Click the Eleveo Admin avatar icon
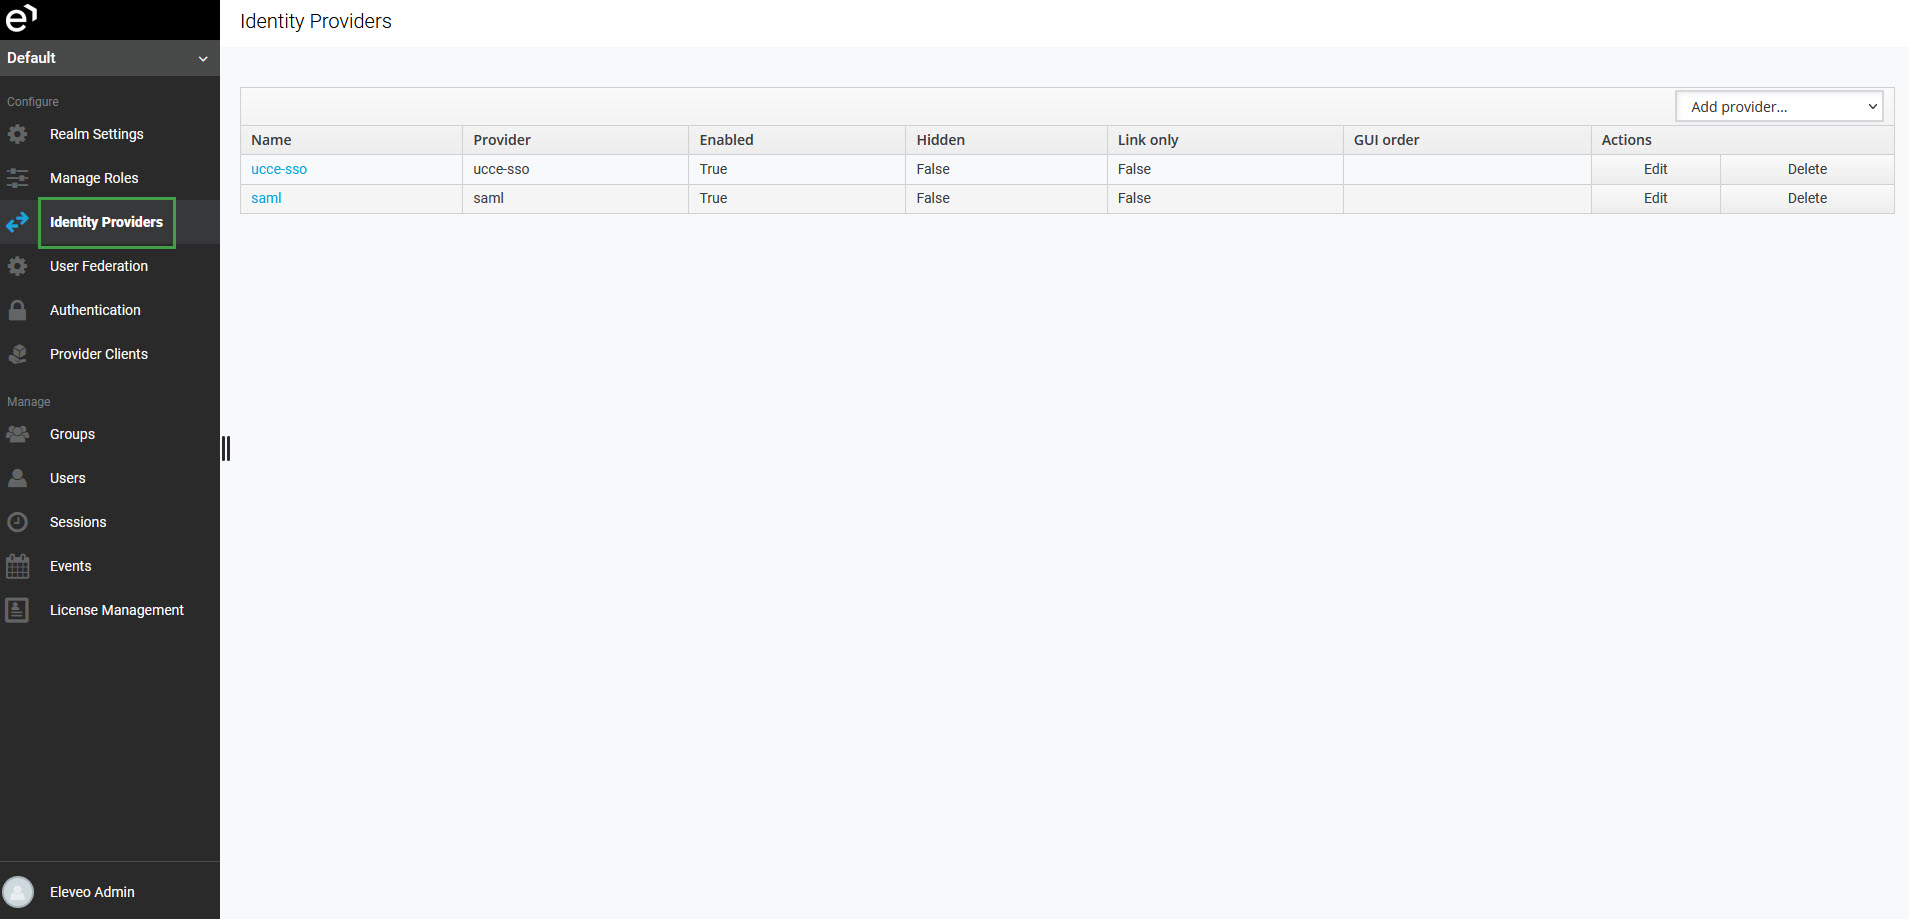 (18, 892)
